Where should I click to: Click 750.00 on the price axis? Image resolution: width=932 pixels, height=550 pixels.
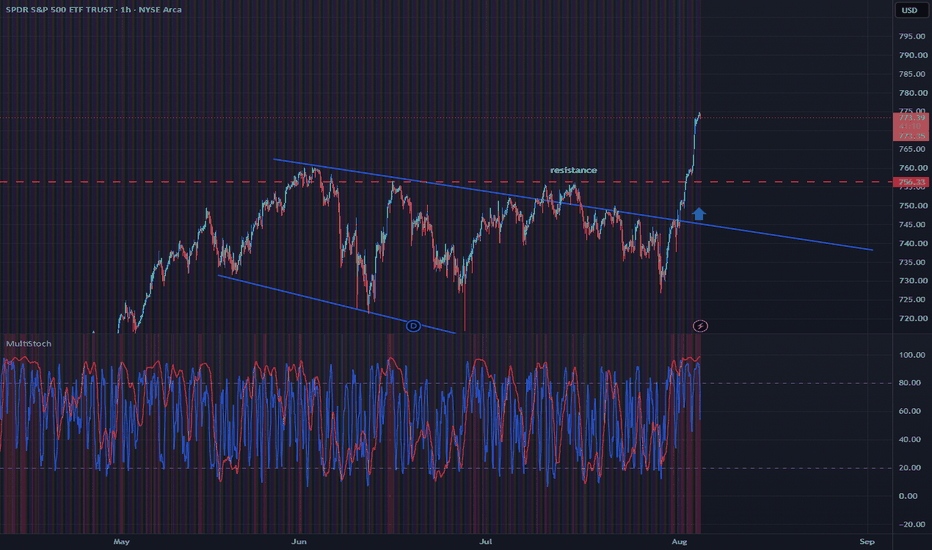[913, 206]
